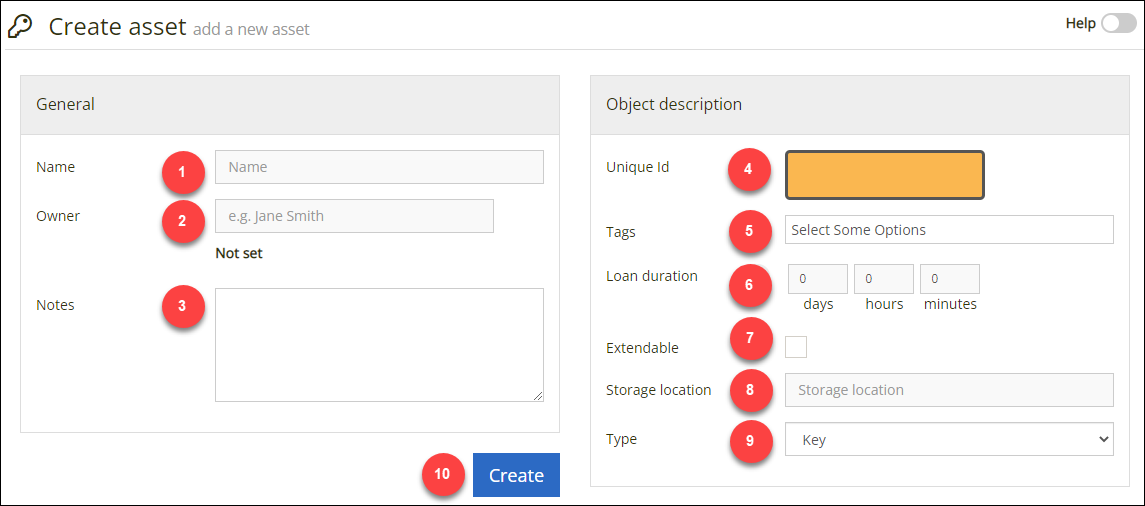This screenshot has height=506, width=1145.
Task: Click red marker number 1
Action: tap(183, 172)
